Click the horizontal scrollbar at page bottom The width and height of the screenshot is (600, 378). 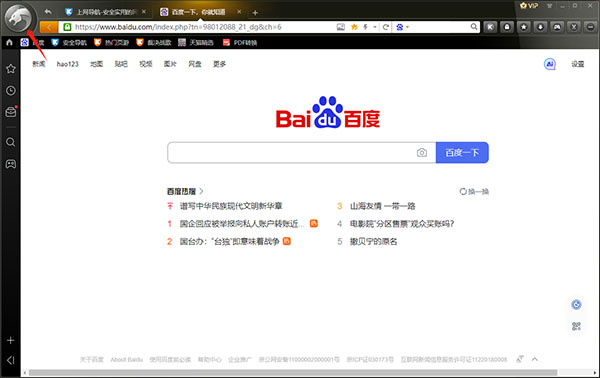[293, 373]
